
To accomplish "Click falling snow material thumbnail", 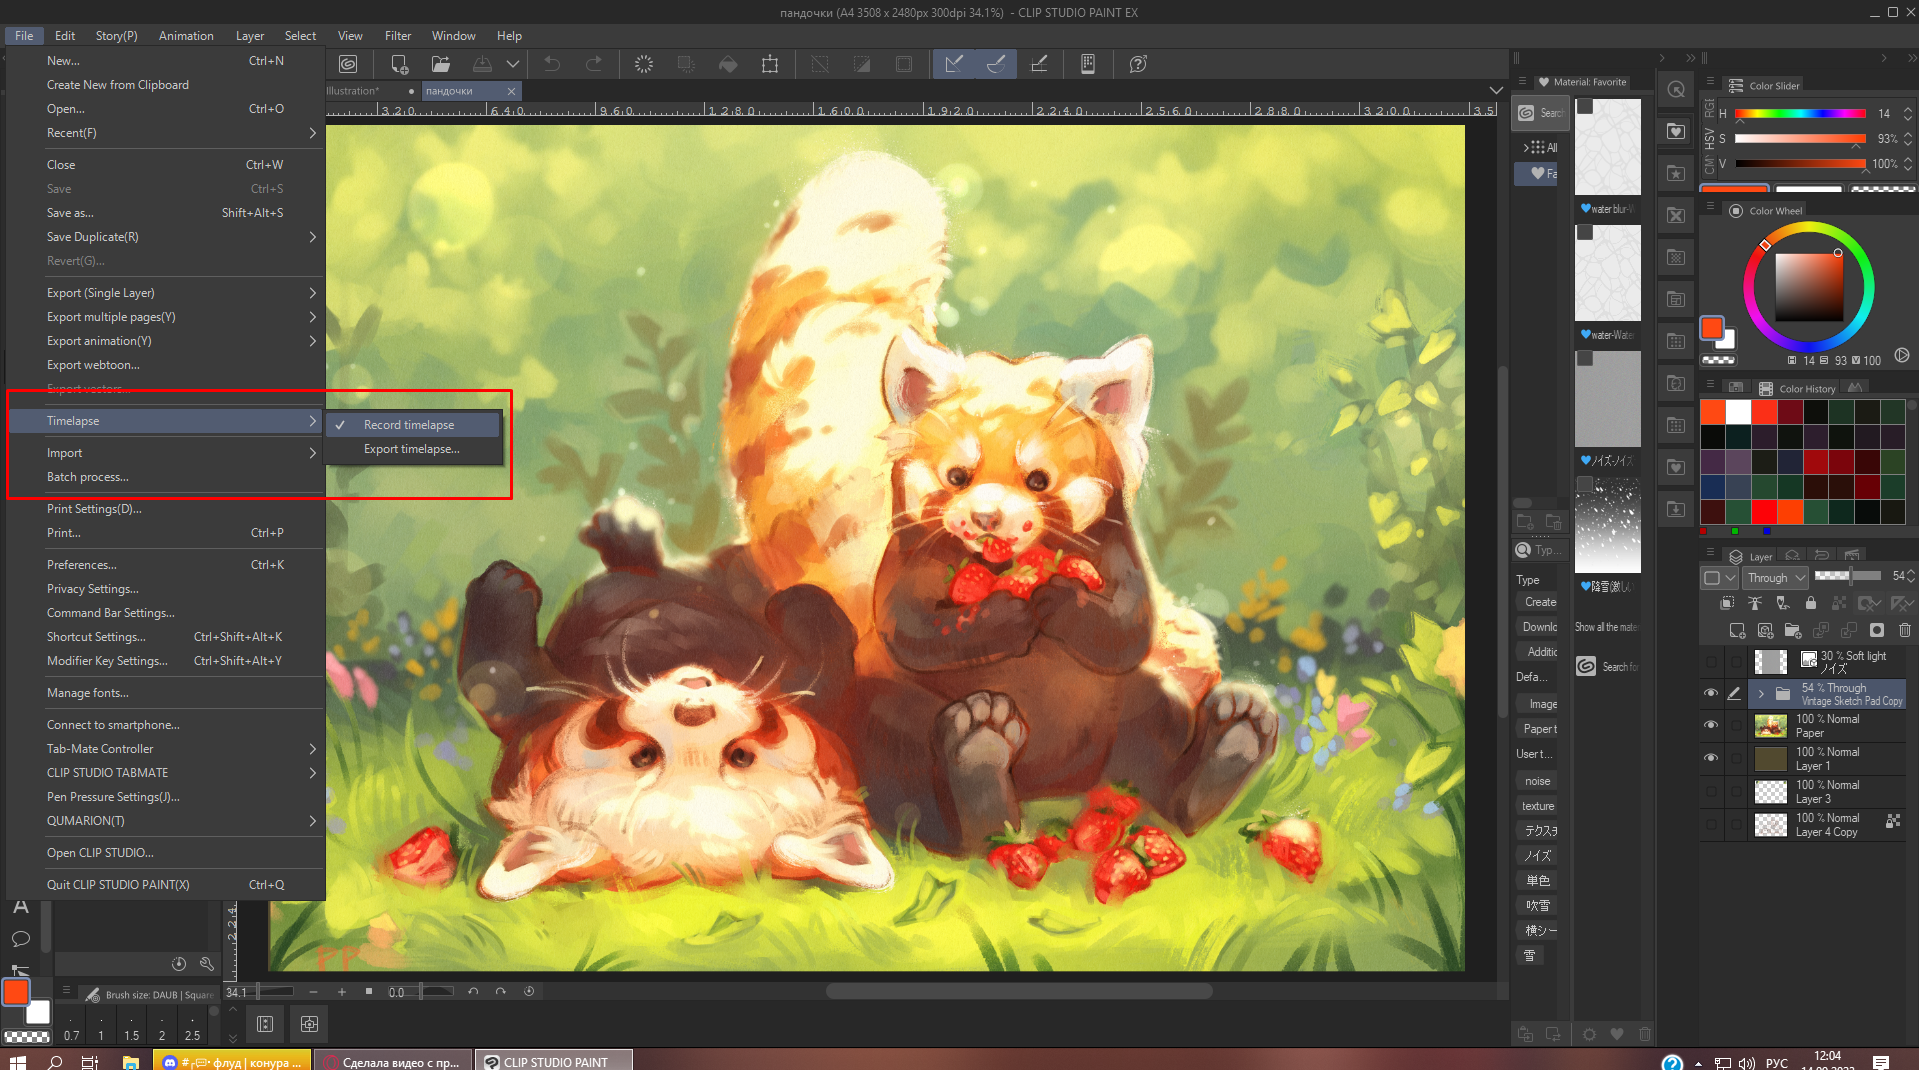I will pos(1607,525).
